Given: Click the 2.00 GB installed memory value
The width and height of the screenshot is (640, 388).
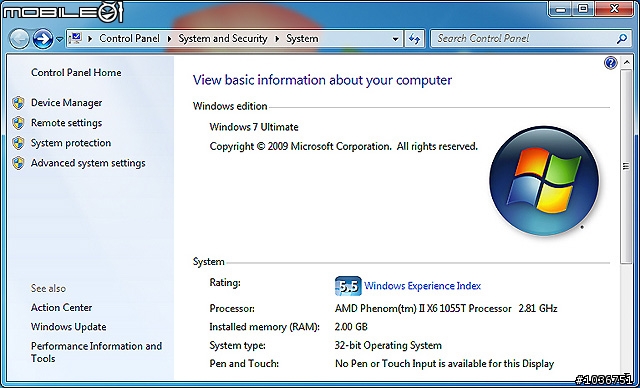Looking at the screenshot, I should 351,327.
